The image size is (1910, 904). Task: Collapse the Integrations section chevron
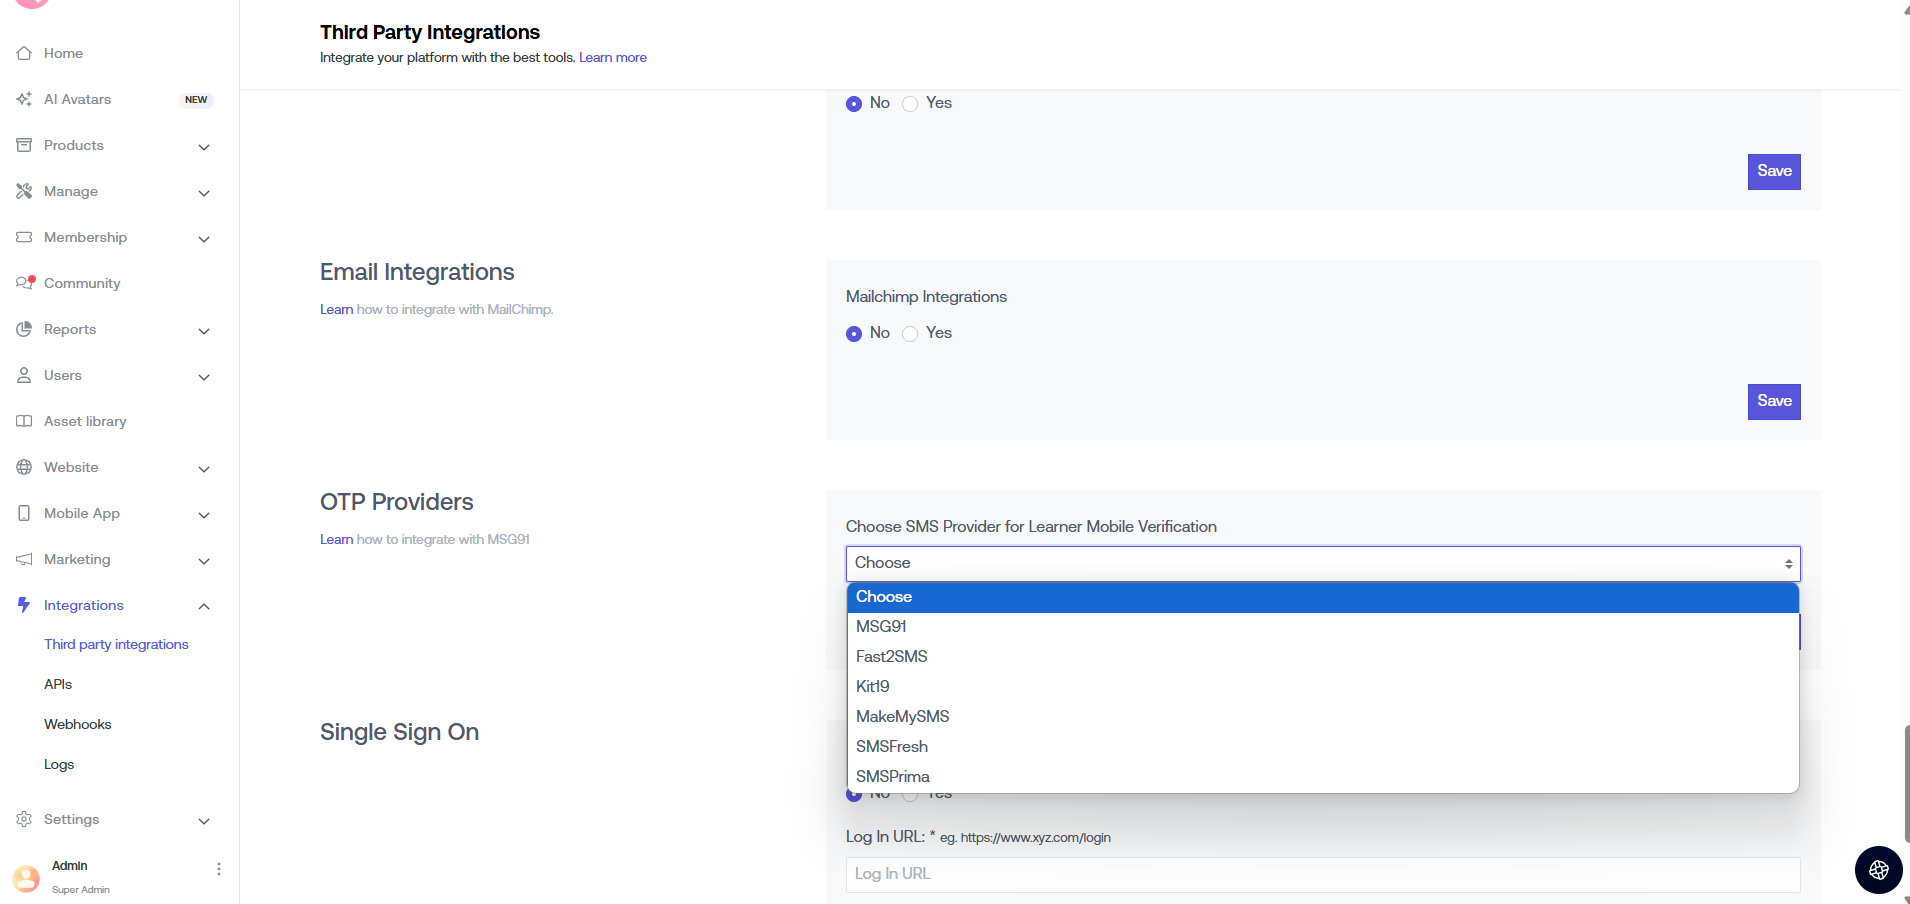point(204,606)
